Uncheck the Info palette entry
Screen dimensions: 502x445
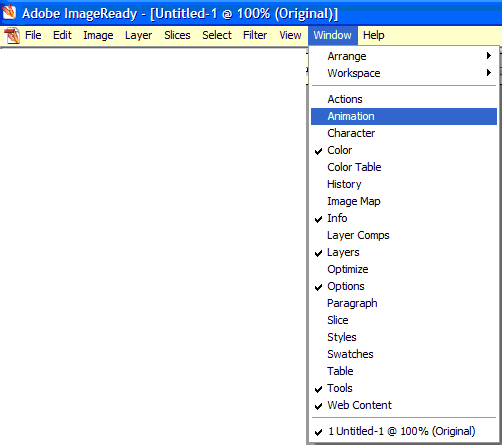click(404, 218)
